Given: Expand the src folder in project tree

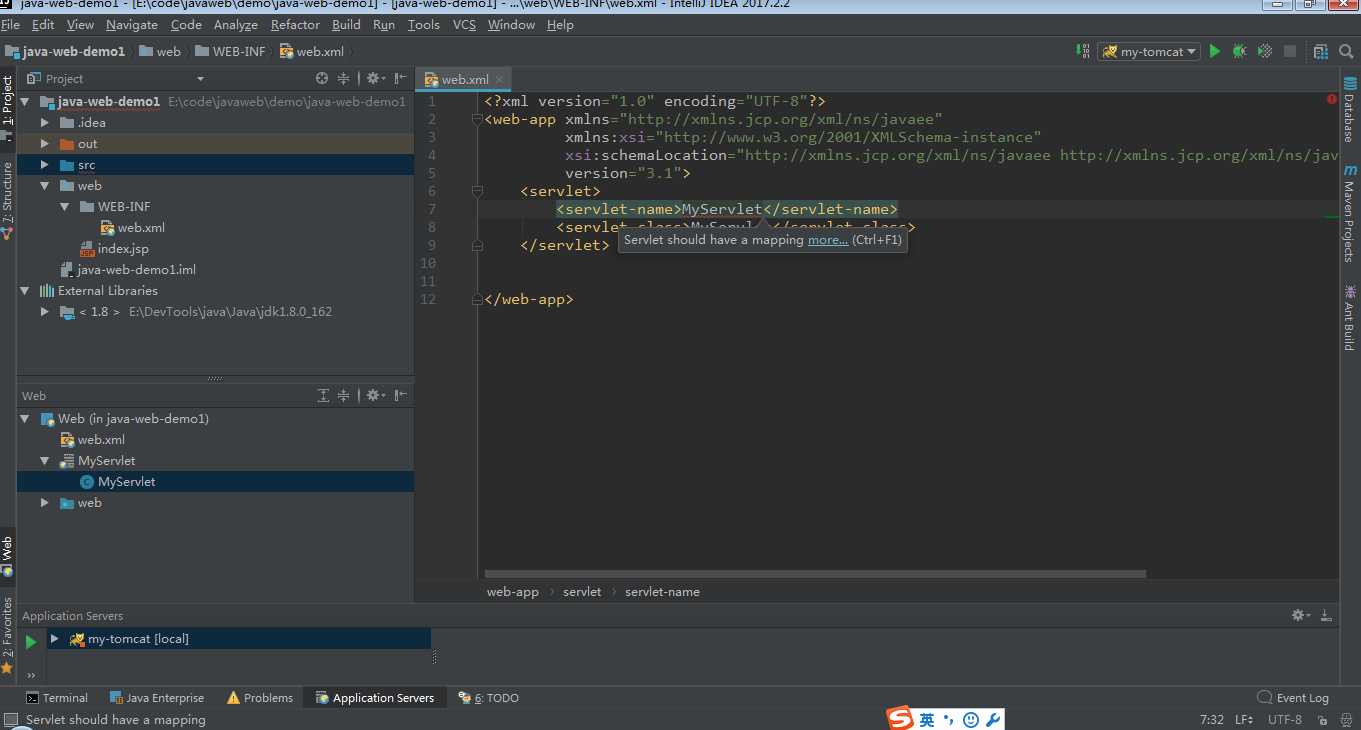Looking at the screenshot, I should click(44, 165).
